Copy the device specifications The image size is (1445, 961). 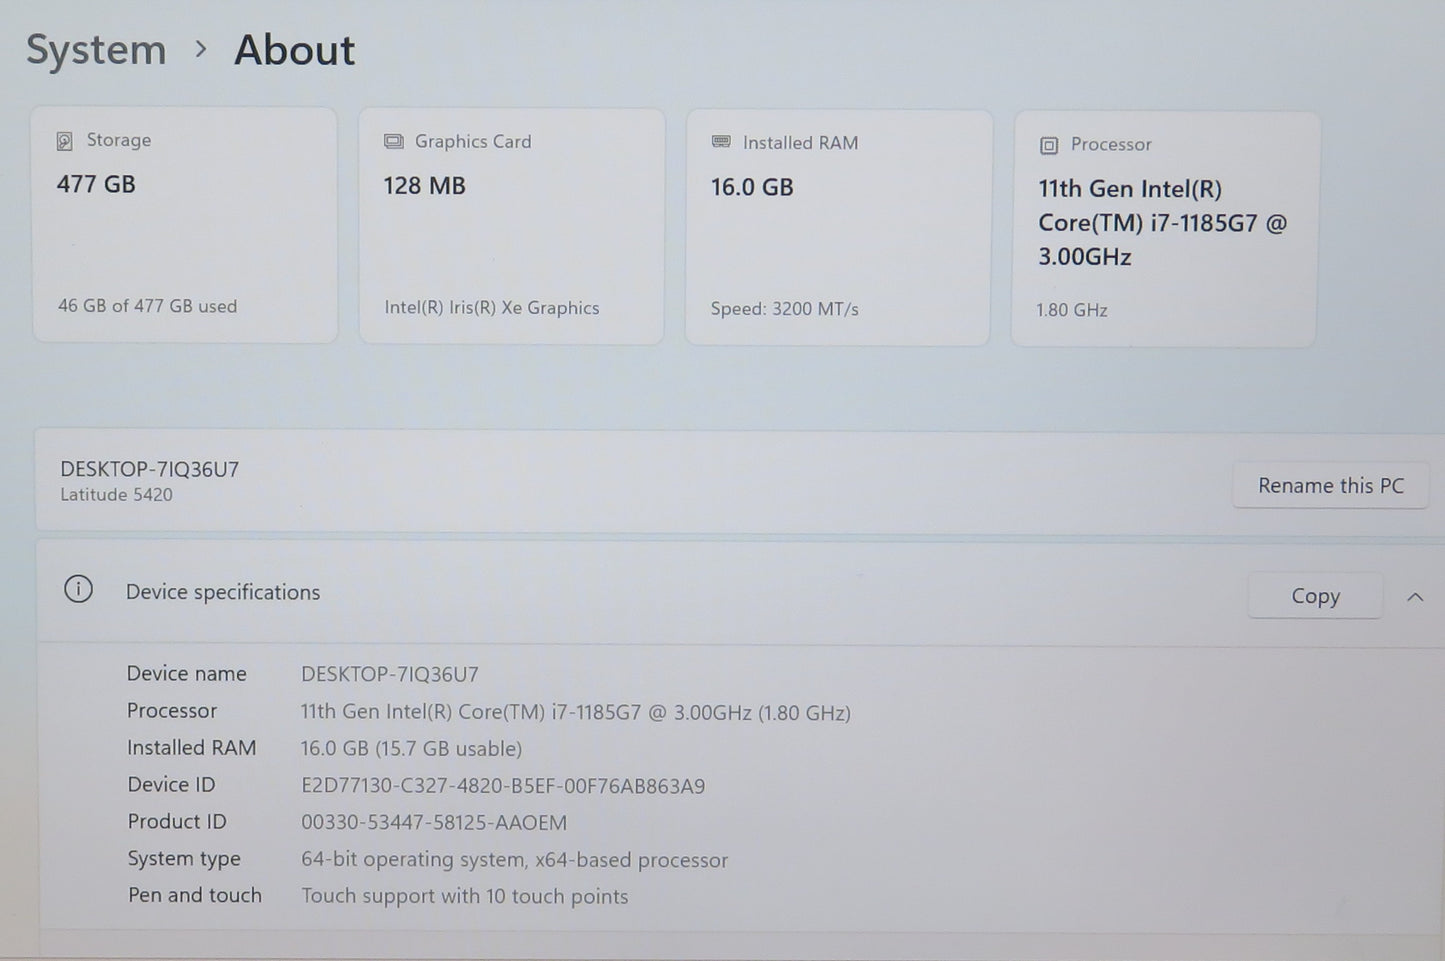(1314, 596)
